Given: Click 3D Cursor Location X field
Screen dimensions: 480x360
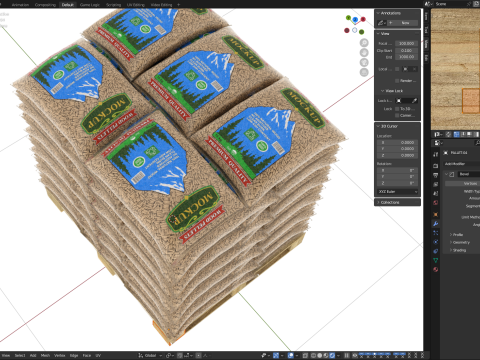Looking at the screenshot, I should coord(397,142).
